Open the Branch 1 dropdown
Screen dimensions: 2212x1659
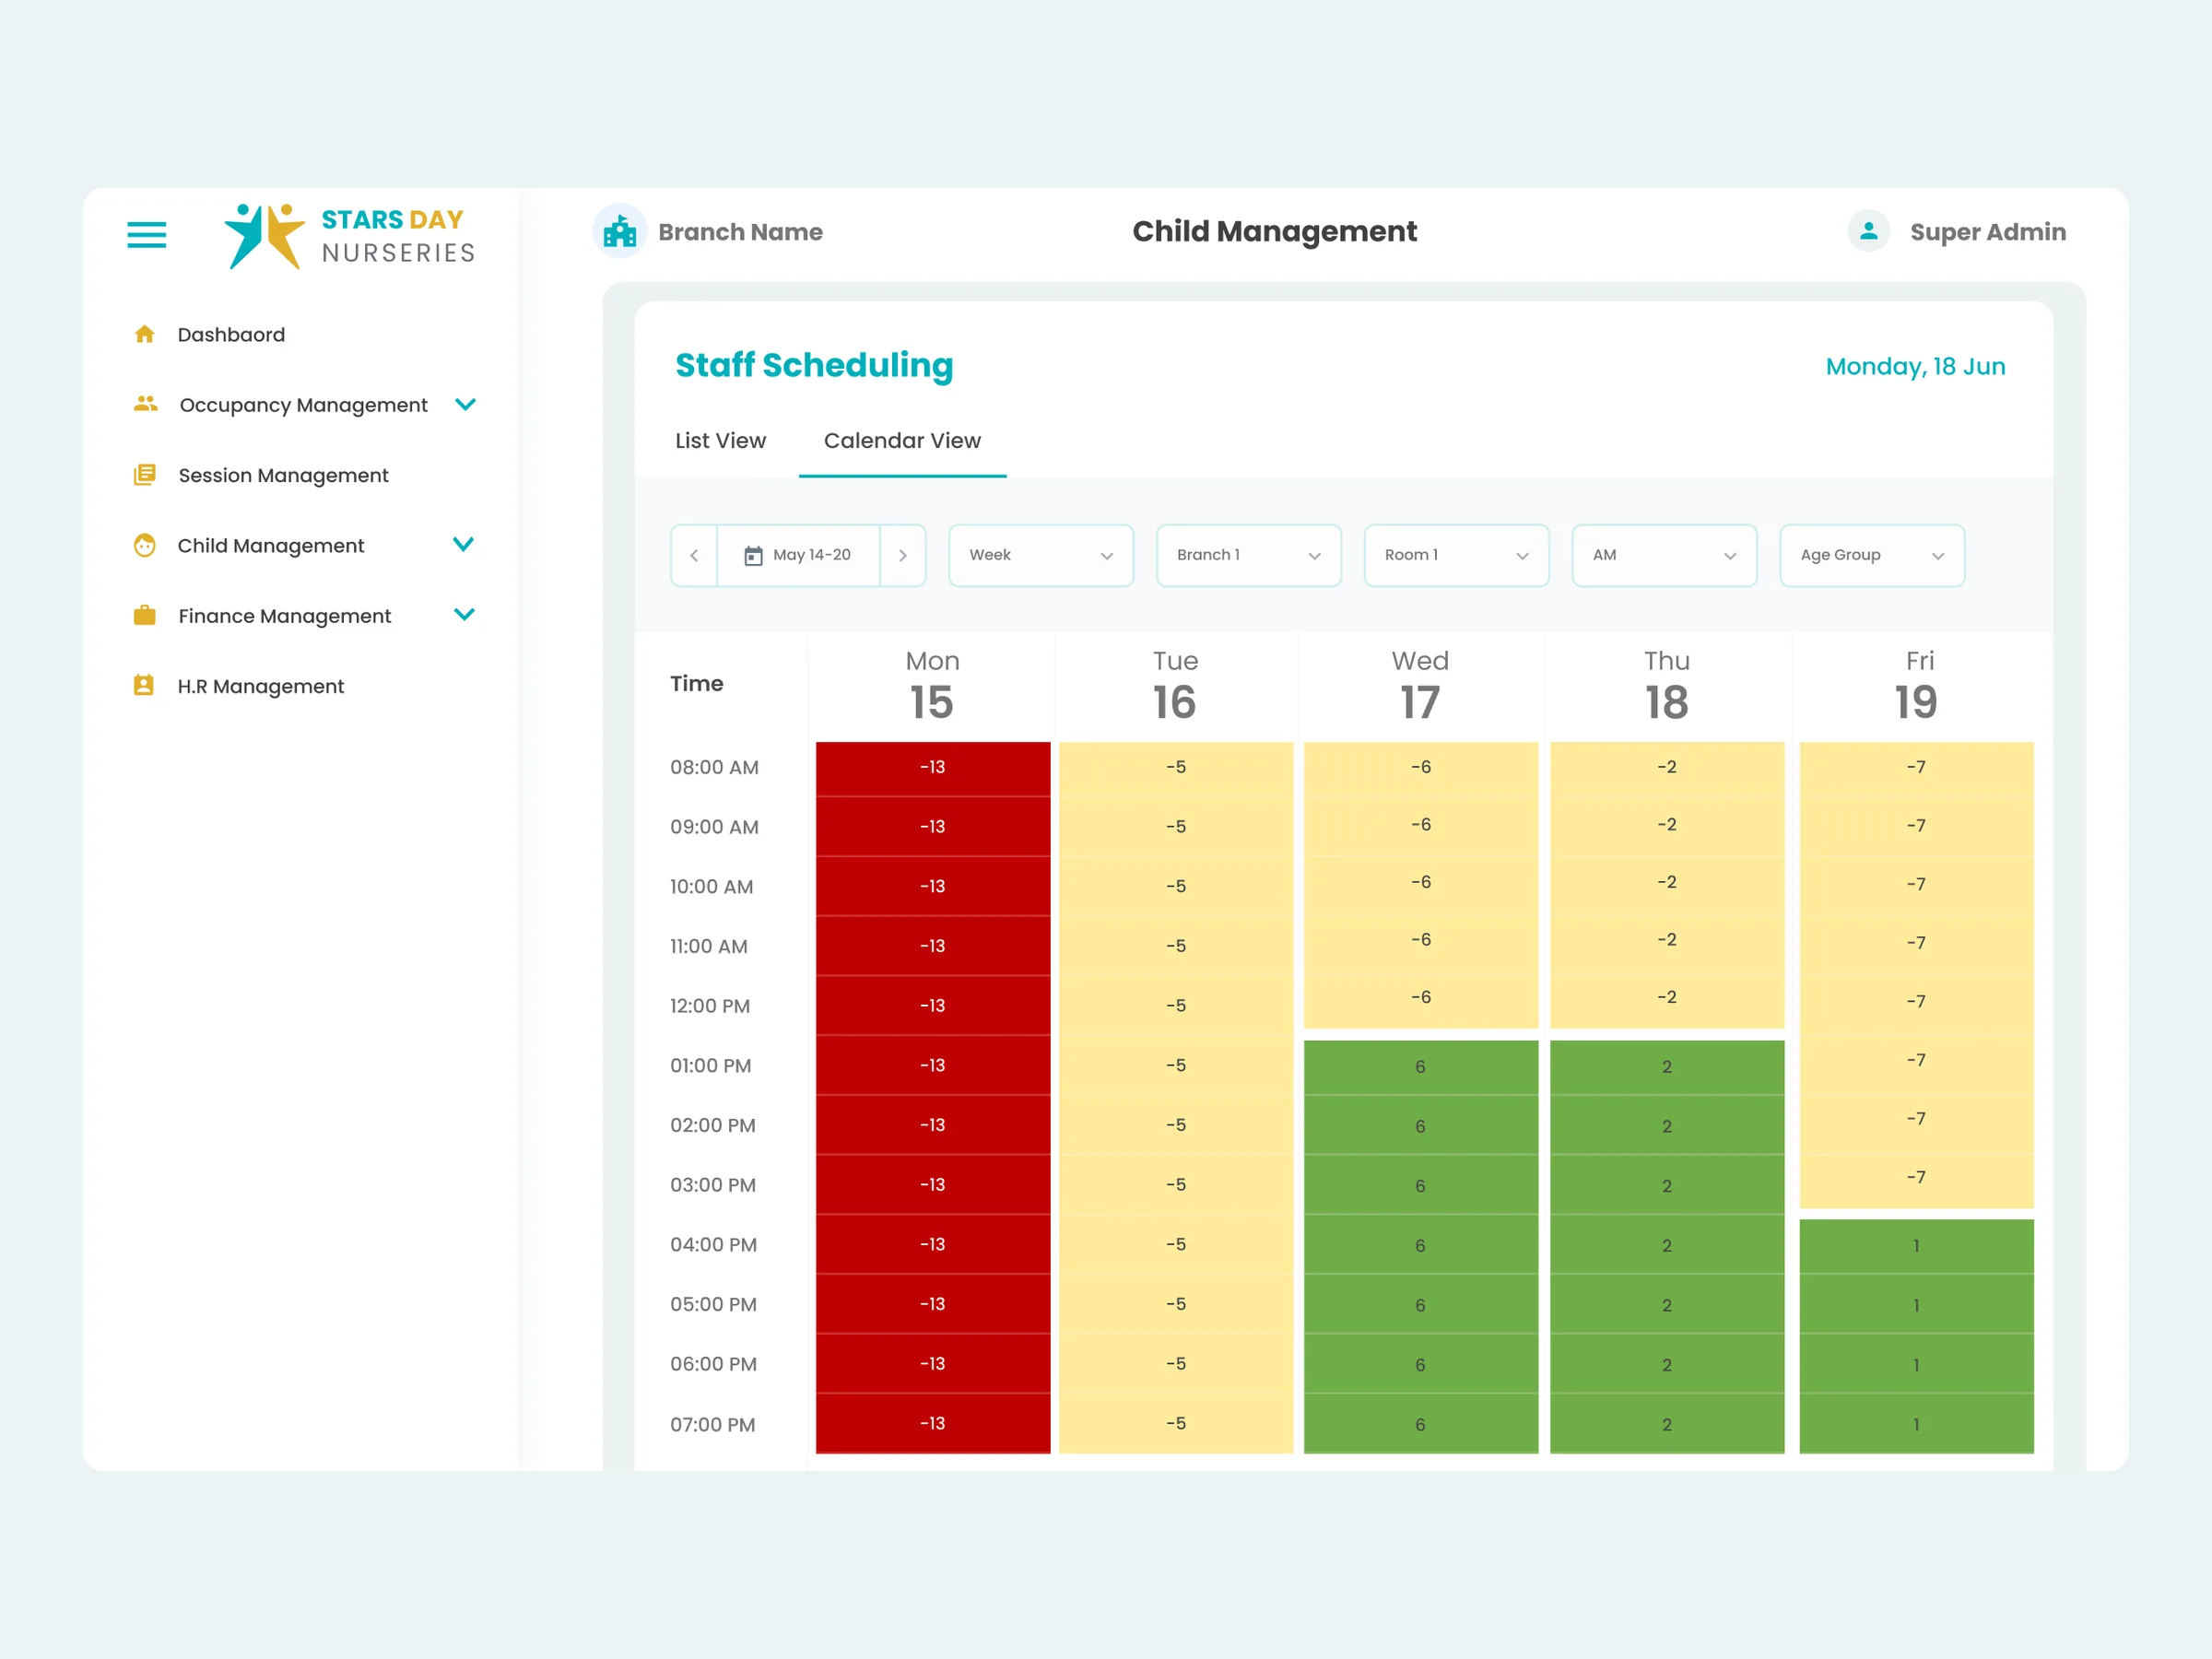point(1249,555)
